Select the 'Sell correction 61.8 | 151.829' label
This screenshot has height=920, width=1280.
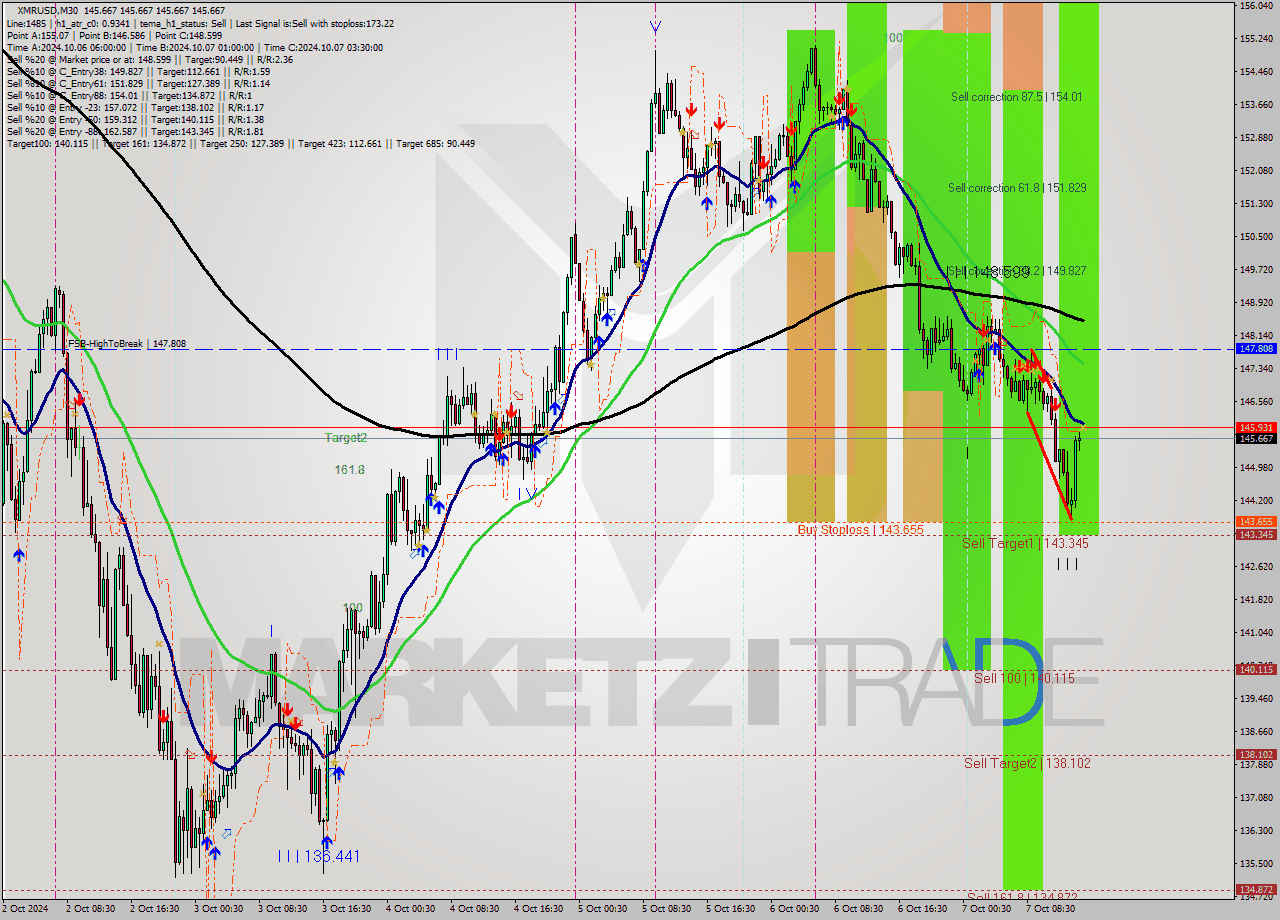click(x=1017, y=187)
